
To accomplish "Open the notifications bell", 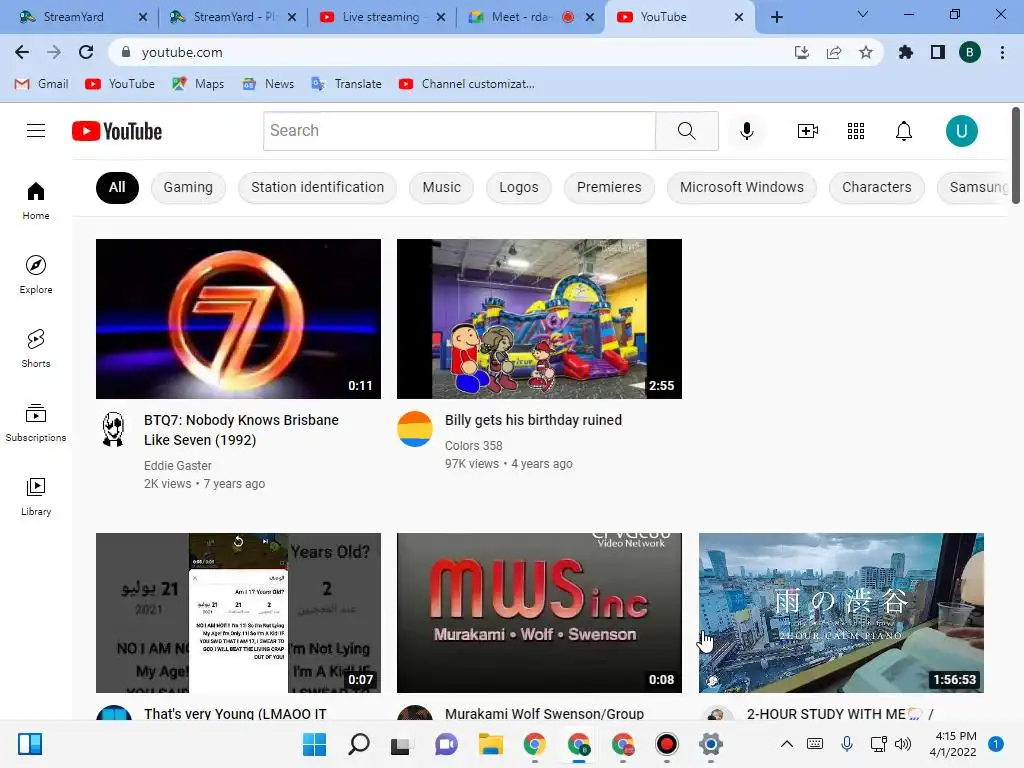I will pos(903,131).
